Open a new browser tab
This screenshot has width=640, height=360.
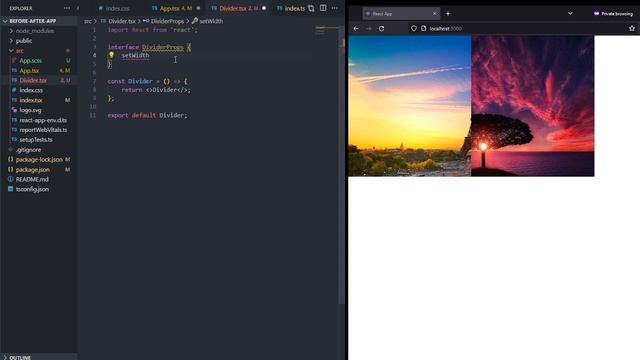point(448,13)
